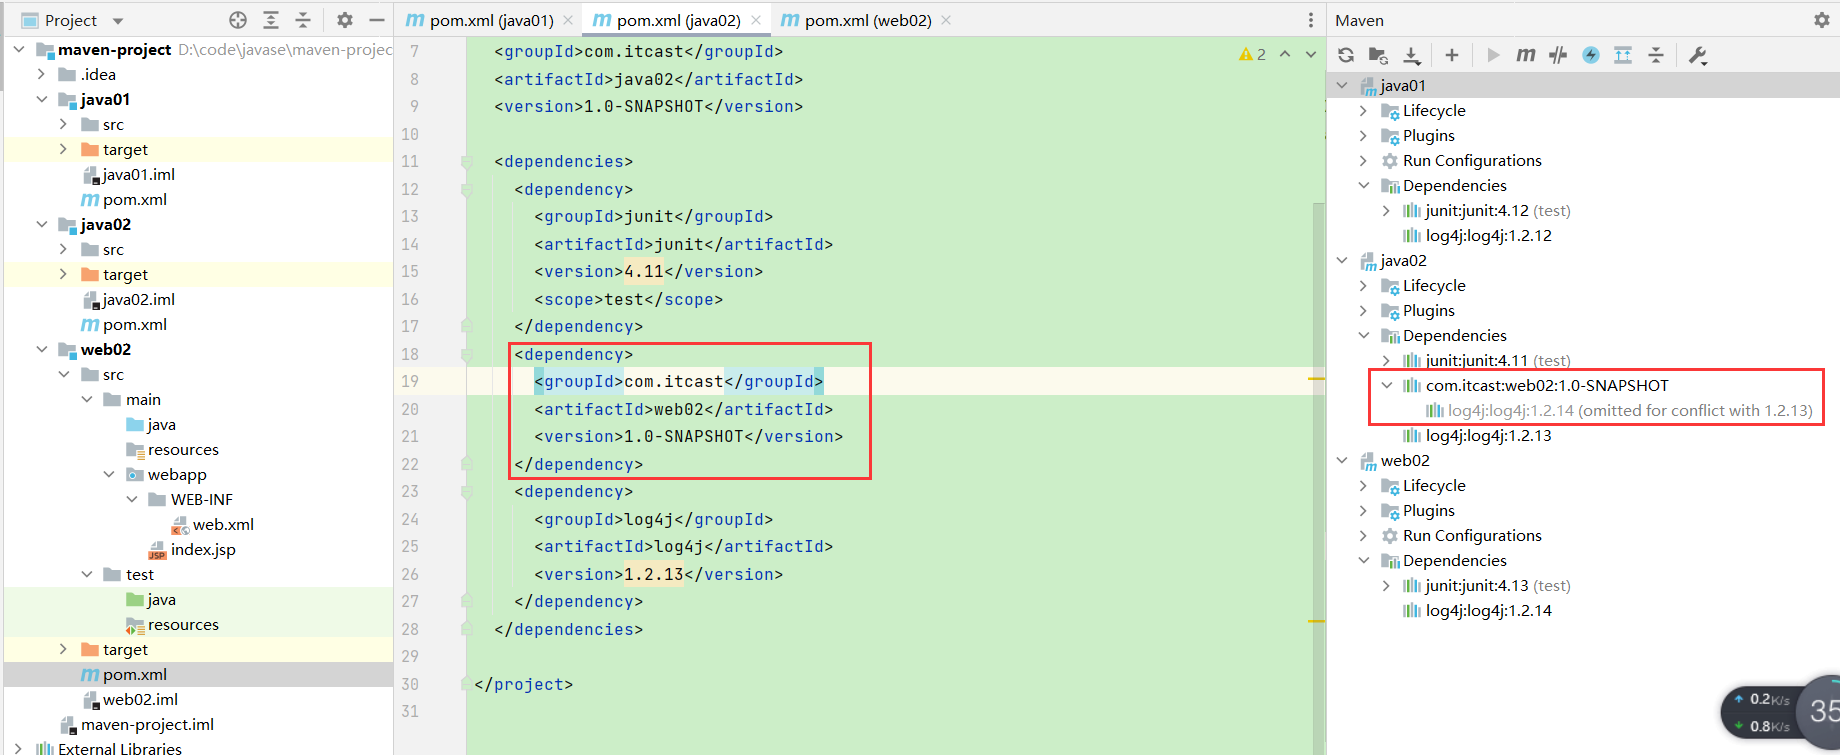This screenshot has width=1840, height=755.
Task: Select log4j:log4j:1.2.12 in Maven panel
Action: pyautogui.click(x=1477, y=235)
